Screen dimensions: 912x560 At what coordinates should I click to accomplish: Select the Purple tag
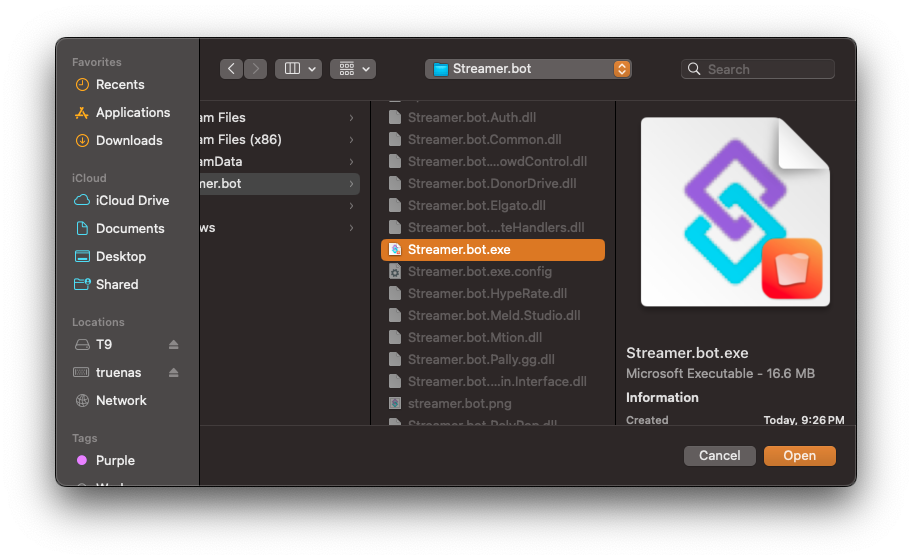pos(115,461)
